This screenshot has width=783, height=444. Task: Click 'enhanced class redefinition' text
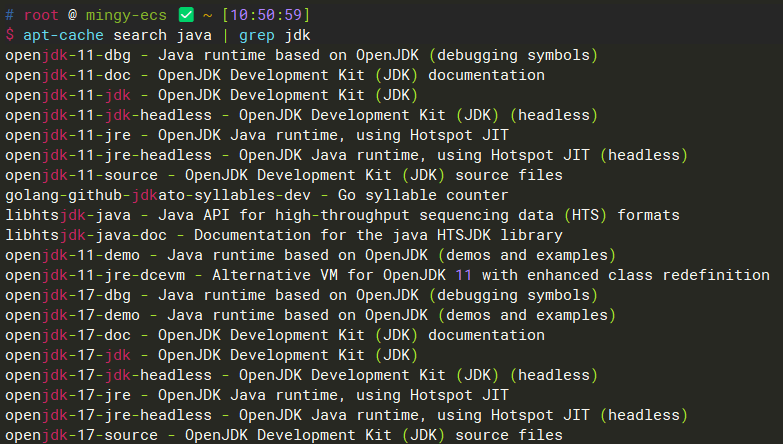click(648, 275)
